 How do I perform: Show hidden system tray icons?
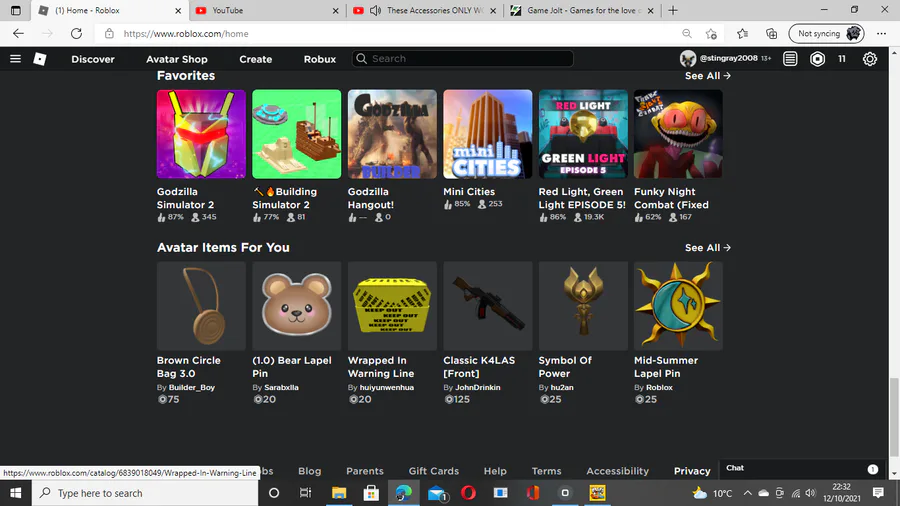tap(747, 493)
